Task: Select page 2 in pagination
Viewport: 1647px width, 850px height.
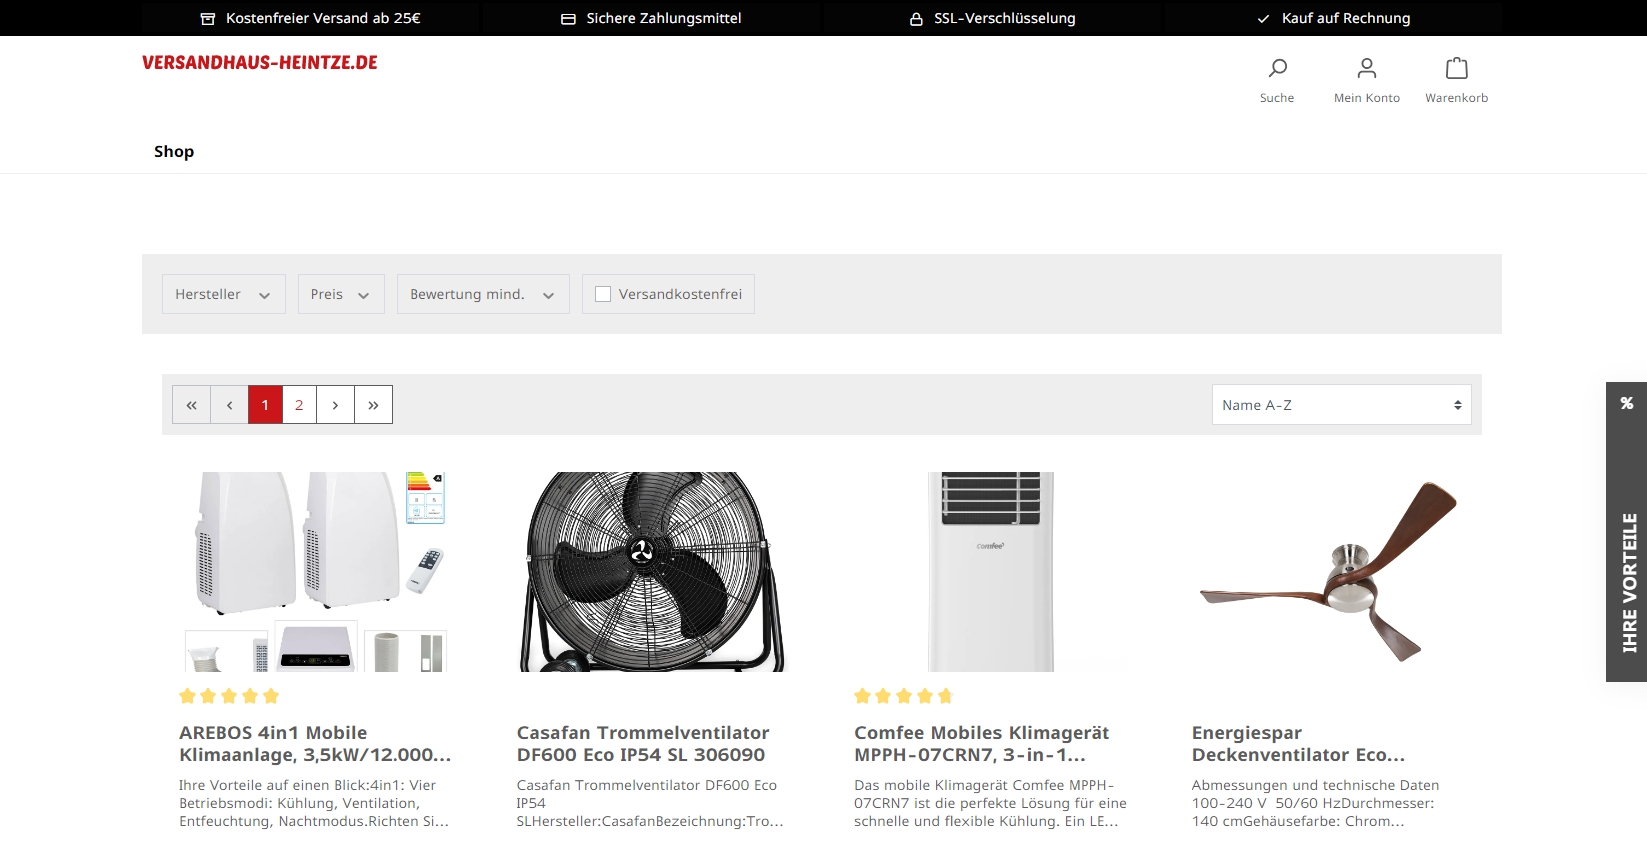Action: click(x=299, y=405)
